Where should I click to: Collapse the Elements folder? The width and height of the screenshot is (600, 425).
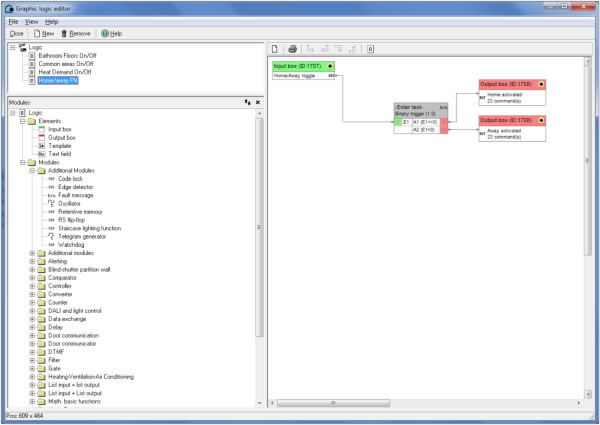tap(23, 121)
